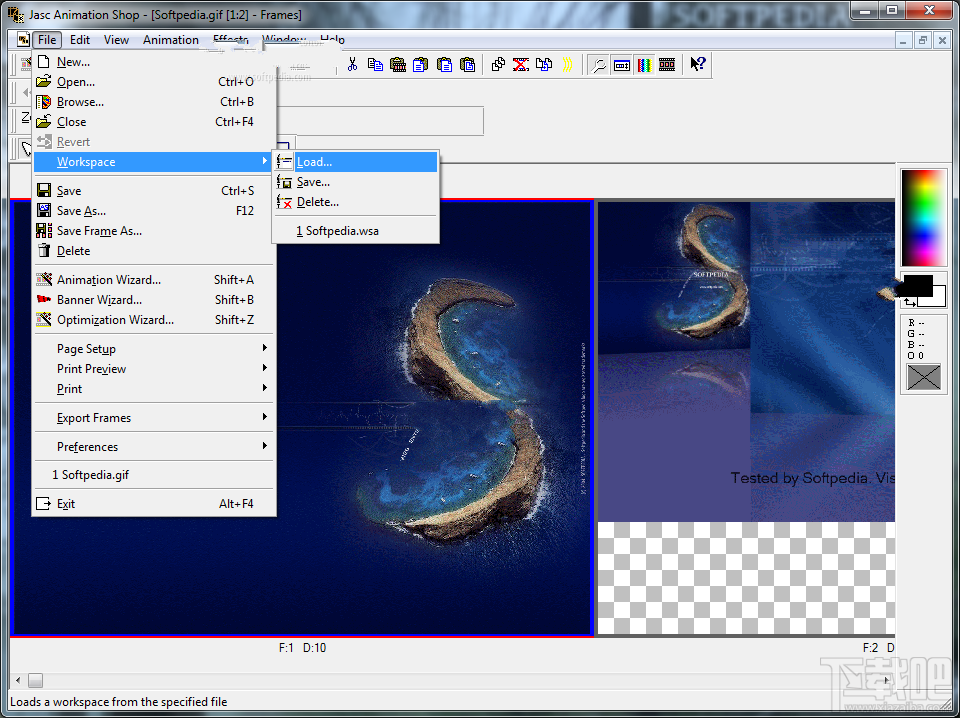Click the Copy icon in the toolbar
Viewport: 960px width, 718px height.
pyautogui.click(x=376, y=64)
